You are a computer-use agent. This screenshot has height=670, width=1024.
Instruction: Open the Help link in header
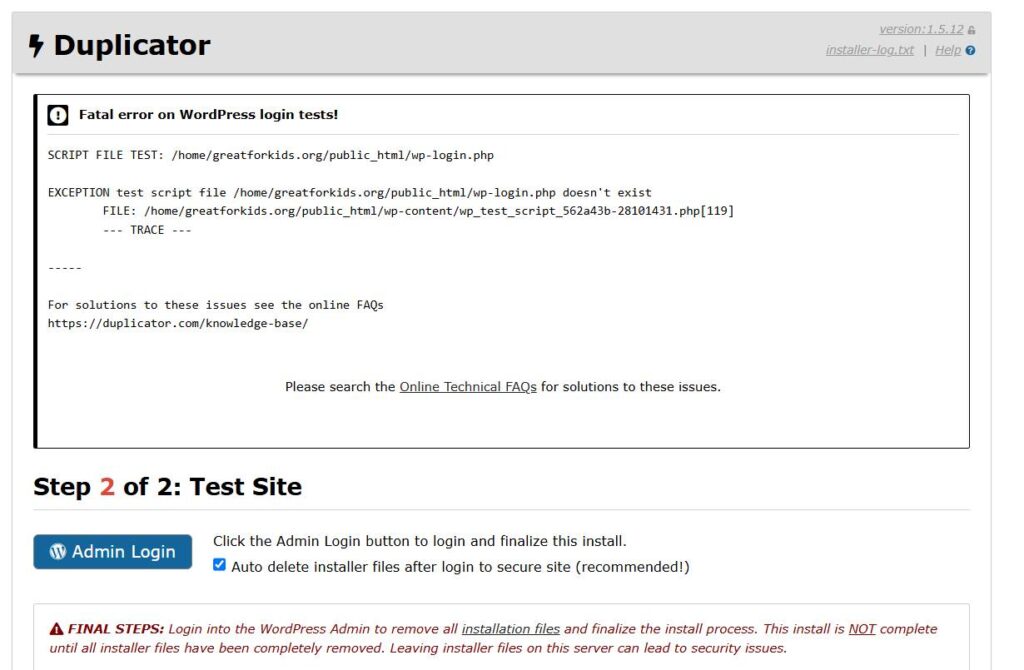(x=948, y=50)
